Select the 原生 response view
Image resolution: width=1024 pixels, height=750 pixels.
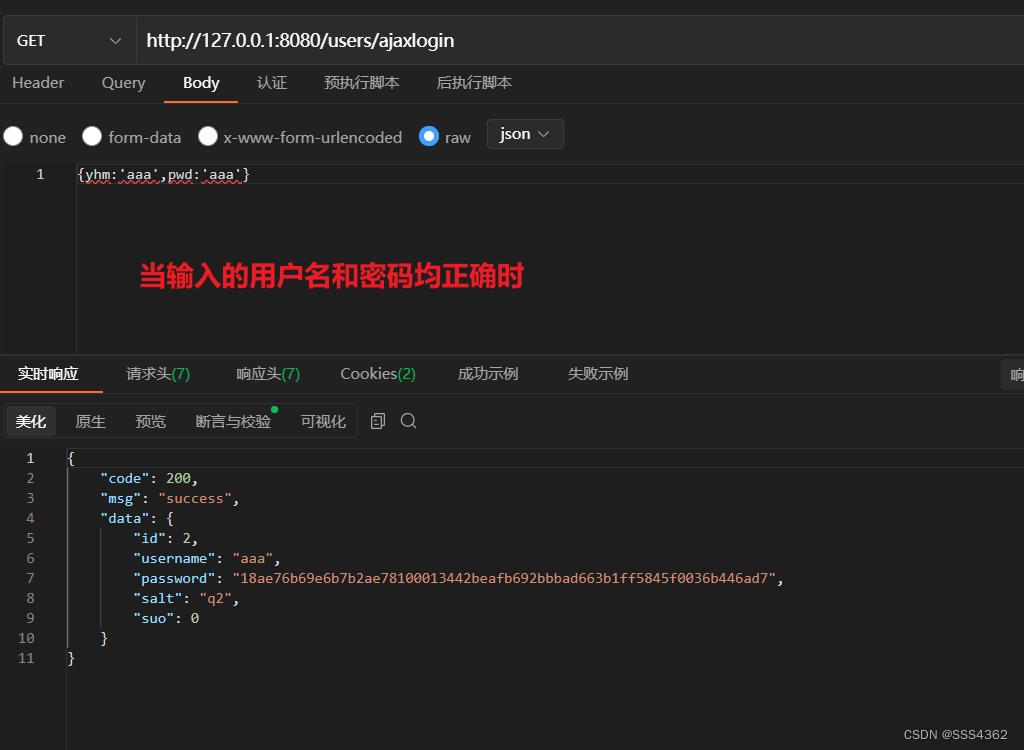91,421
